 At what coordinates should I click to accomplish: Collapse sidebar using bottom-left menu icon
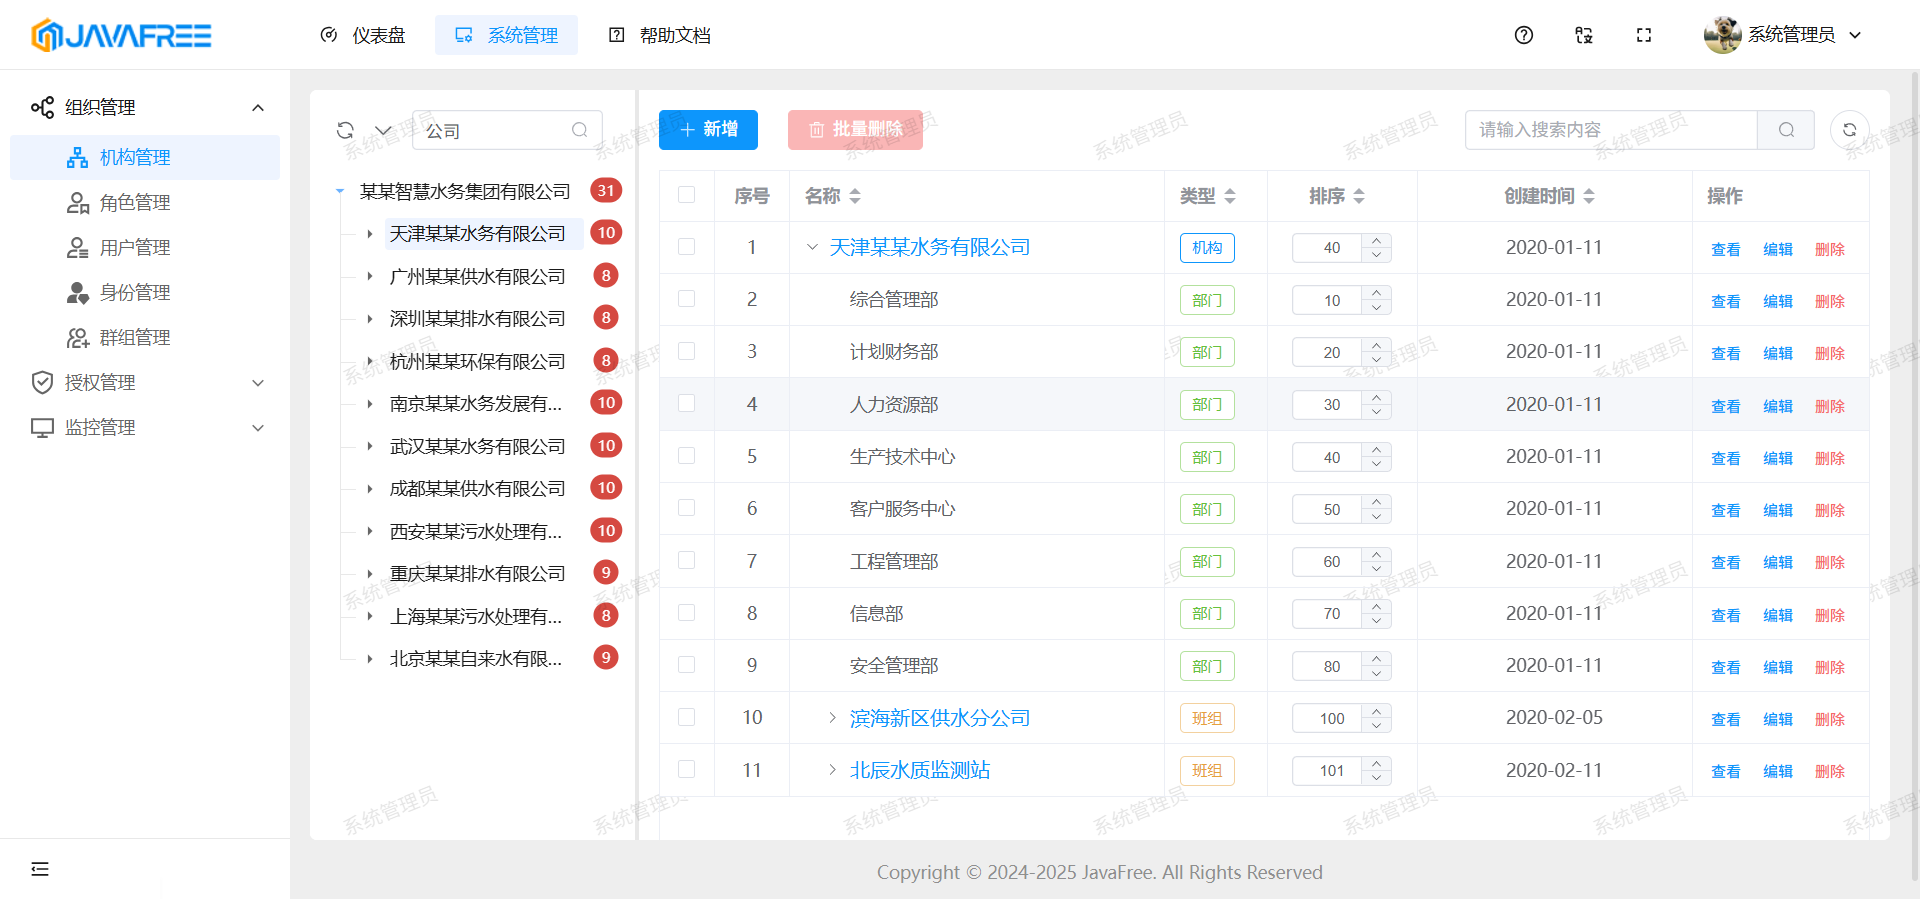(40, 868)
